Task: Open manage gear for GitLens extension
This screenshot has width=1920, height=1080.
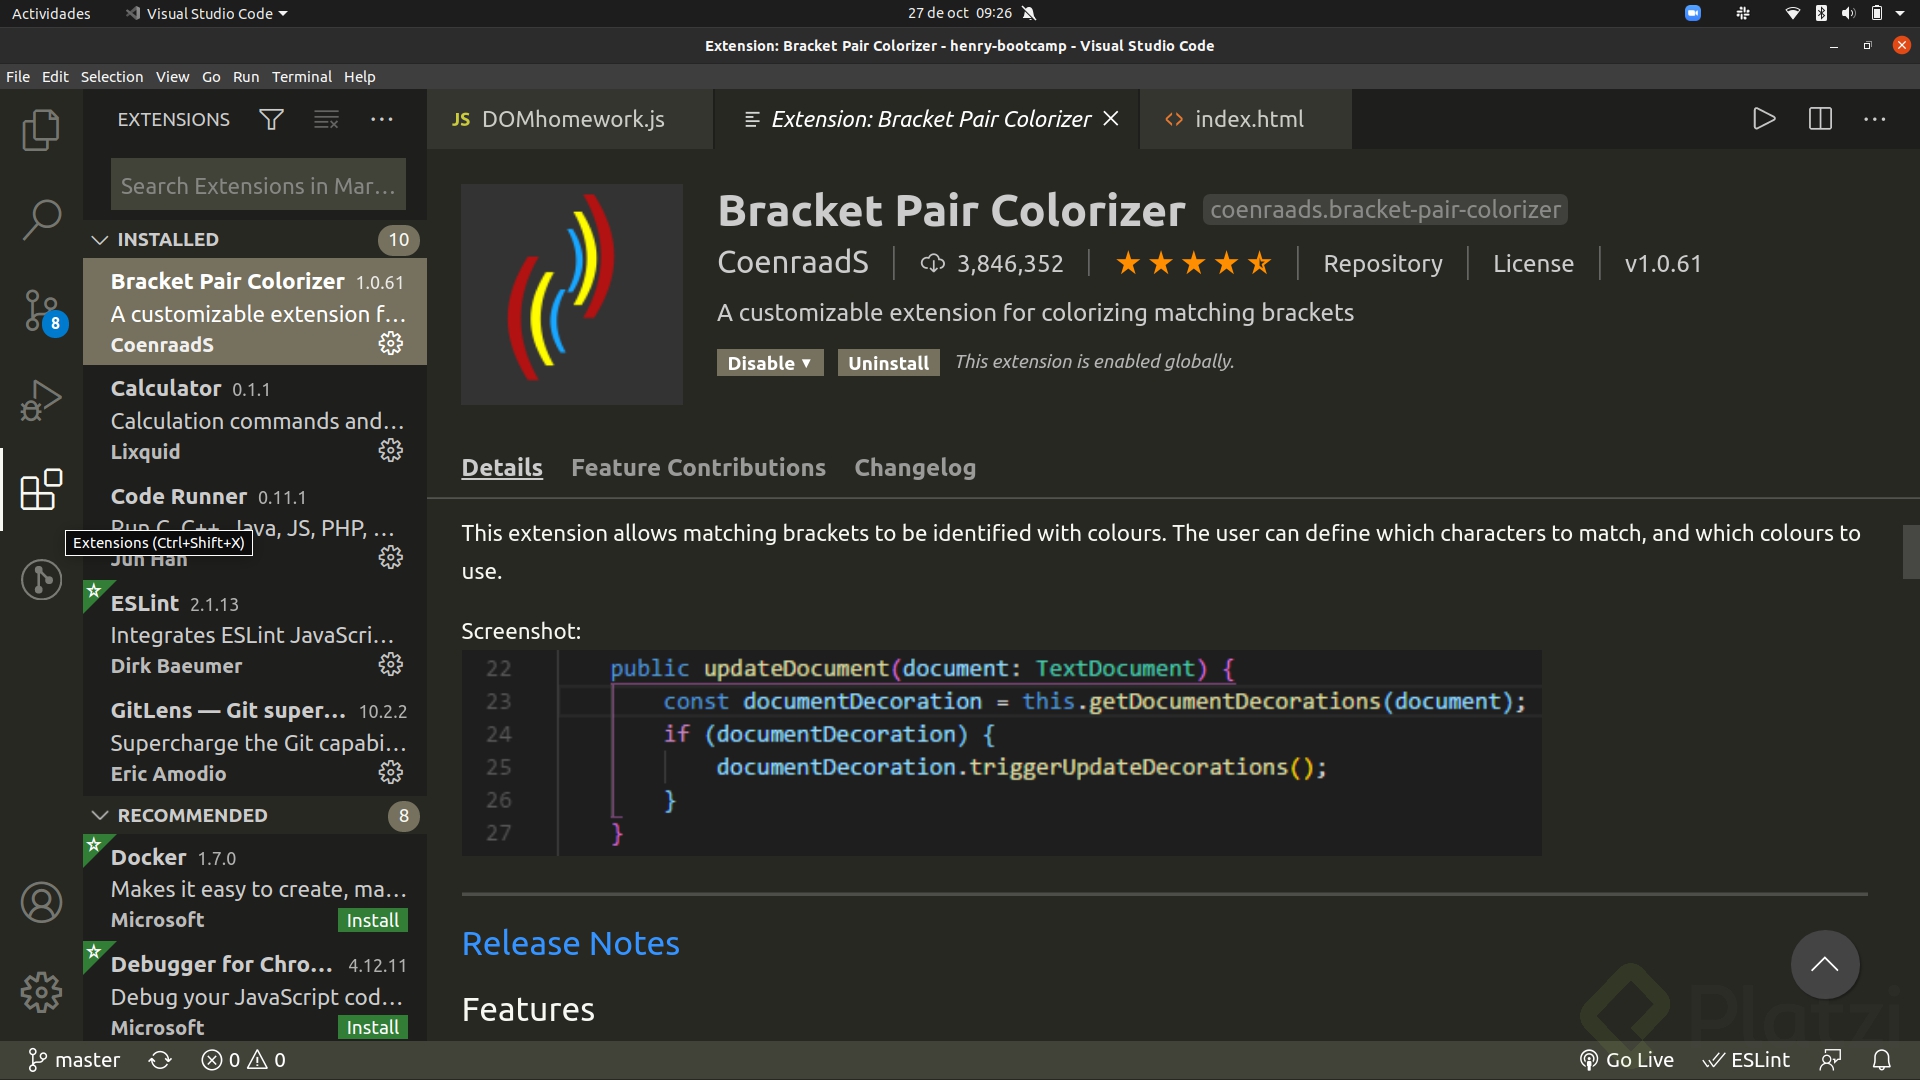Action: pos(391,772)
